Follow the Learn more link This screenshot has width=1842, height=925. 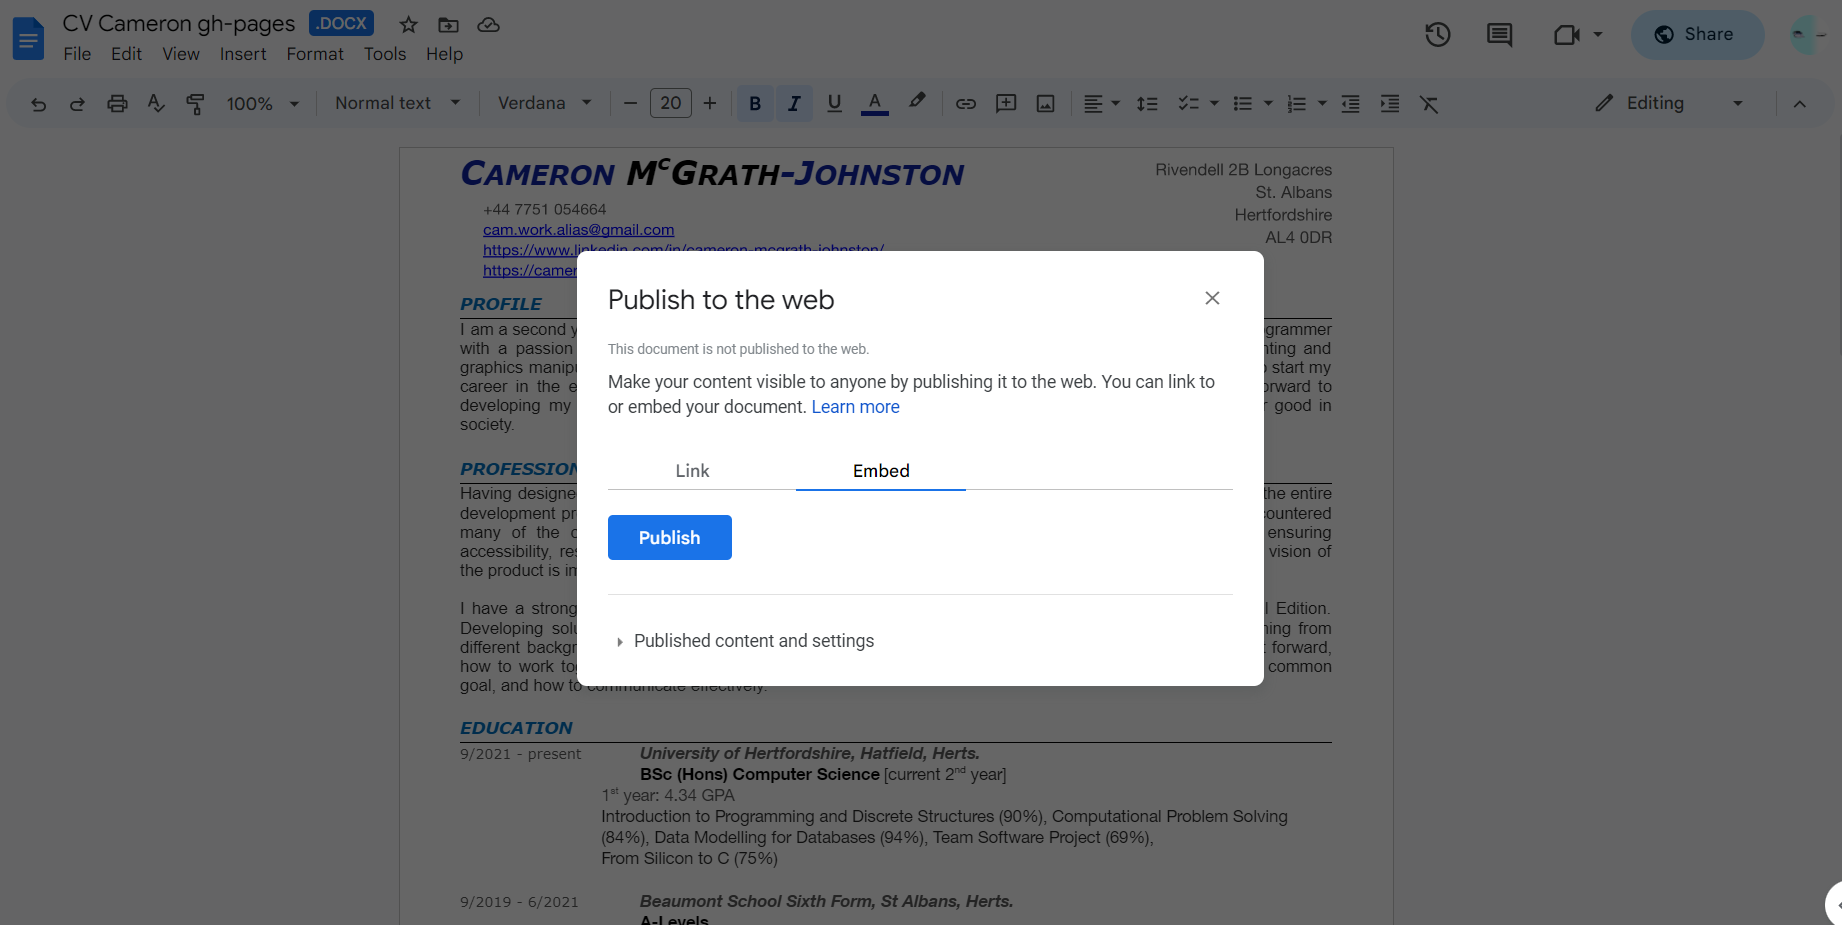coord(855,407)
